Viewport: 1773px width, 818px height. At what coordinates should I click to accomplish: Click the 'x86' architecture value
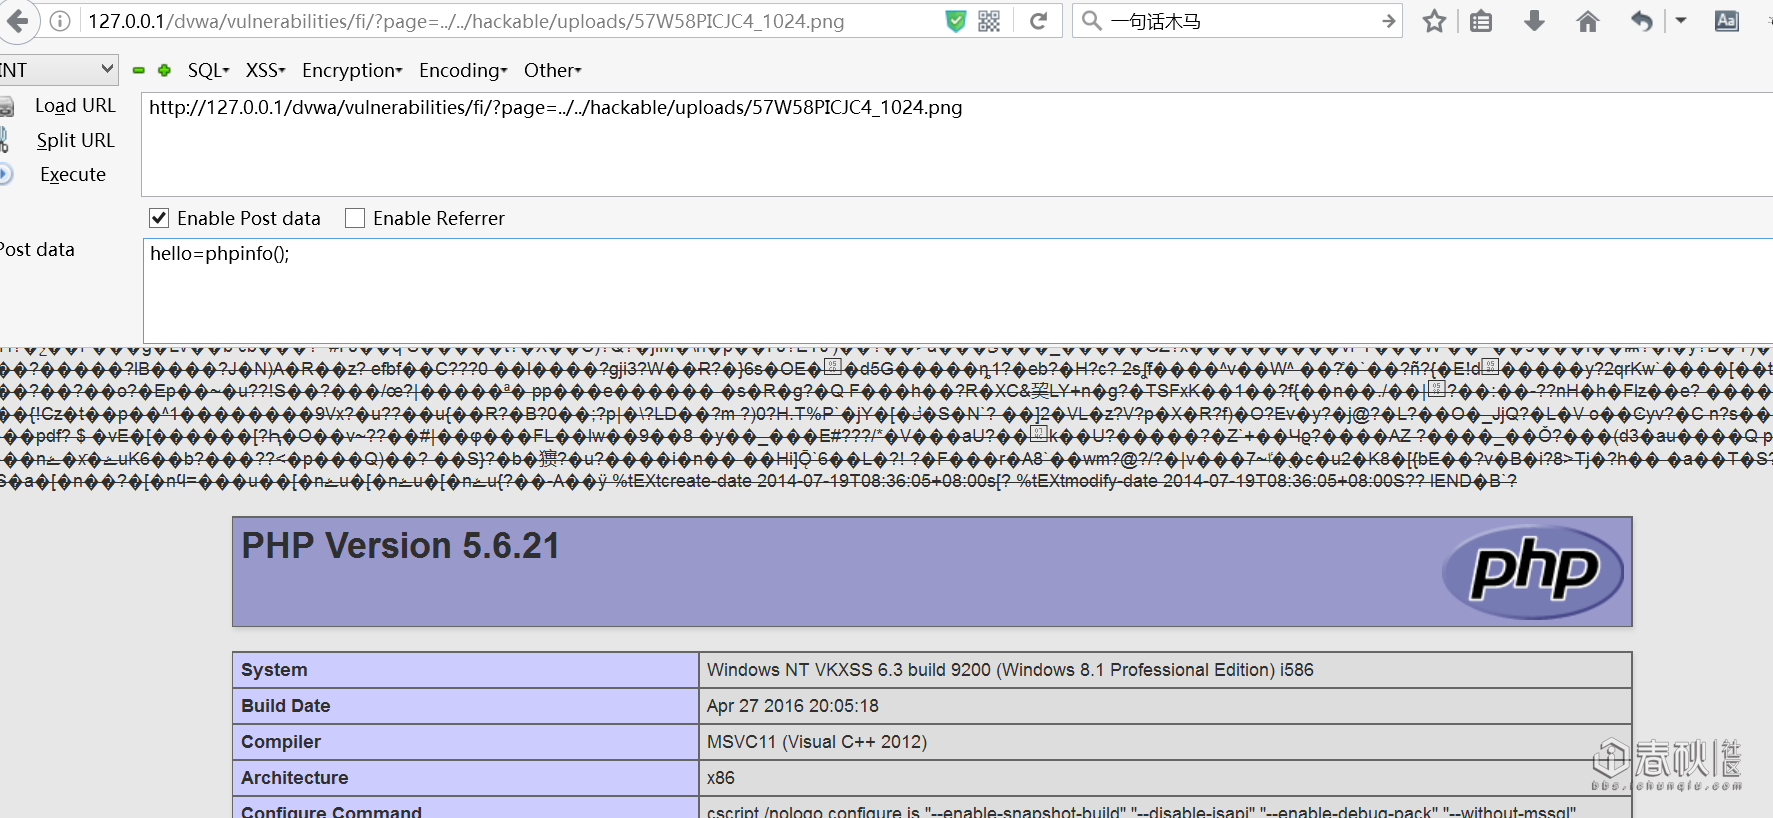tap(721, 778)
